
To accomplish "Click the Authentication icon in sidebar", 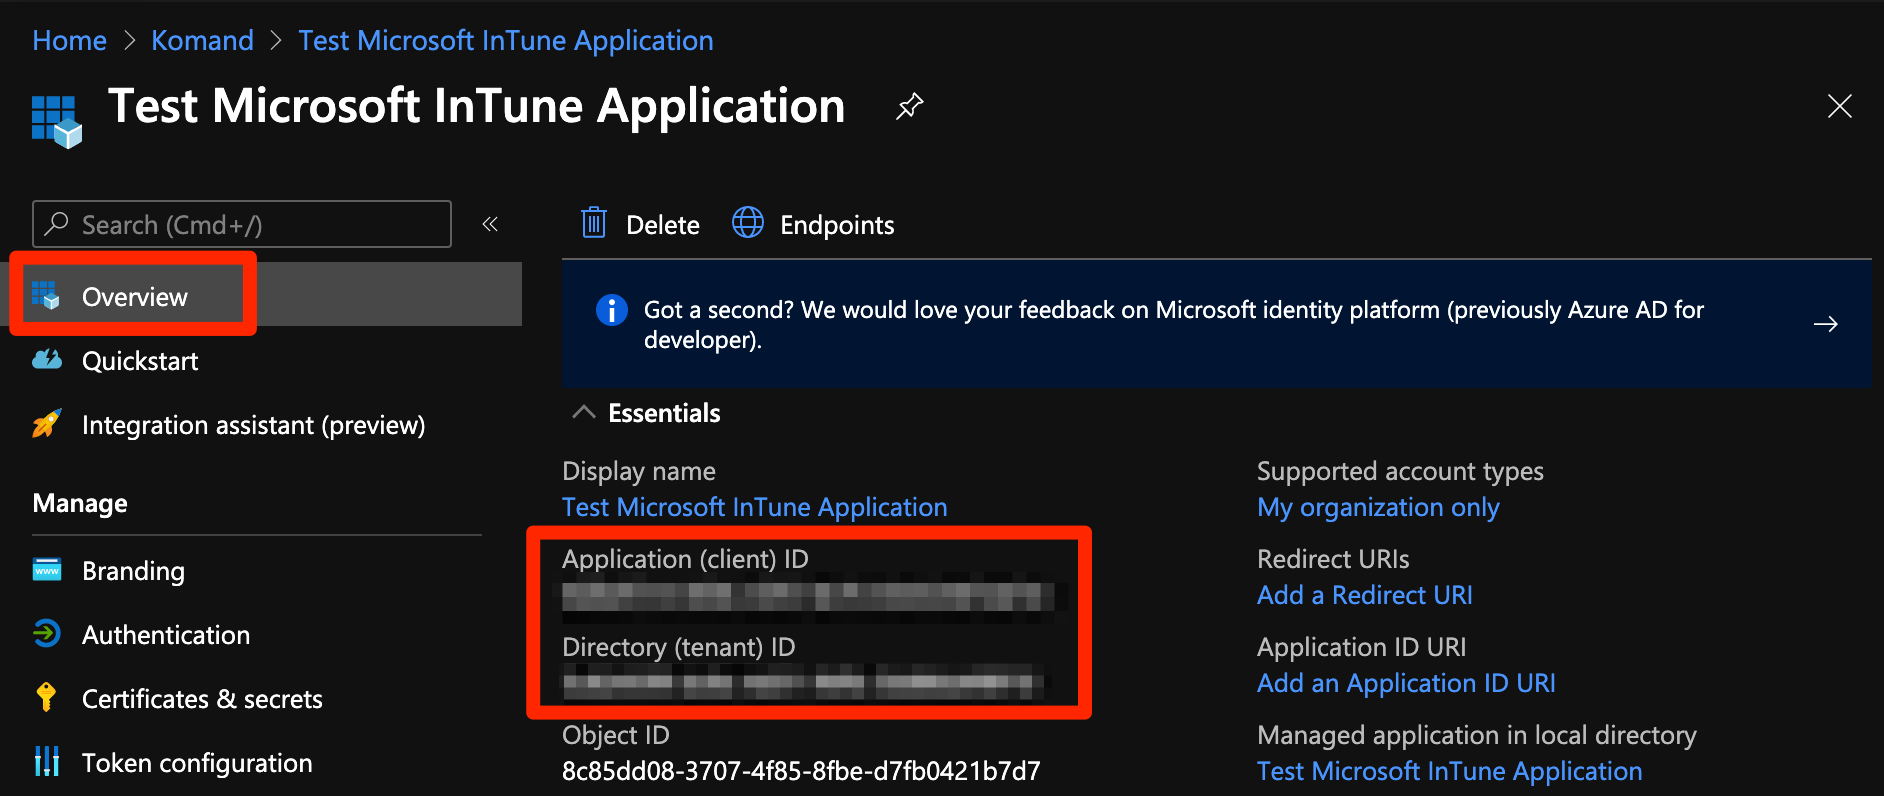I will pyautogui.click(x=47, y=634).
